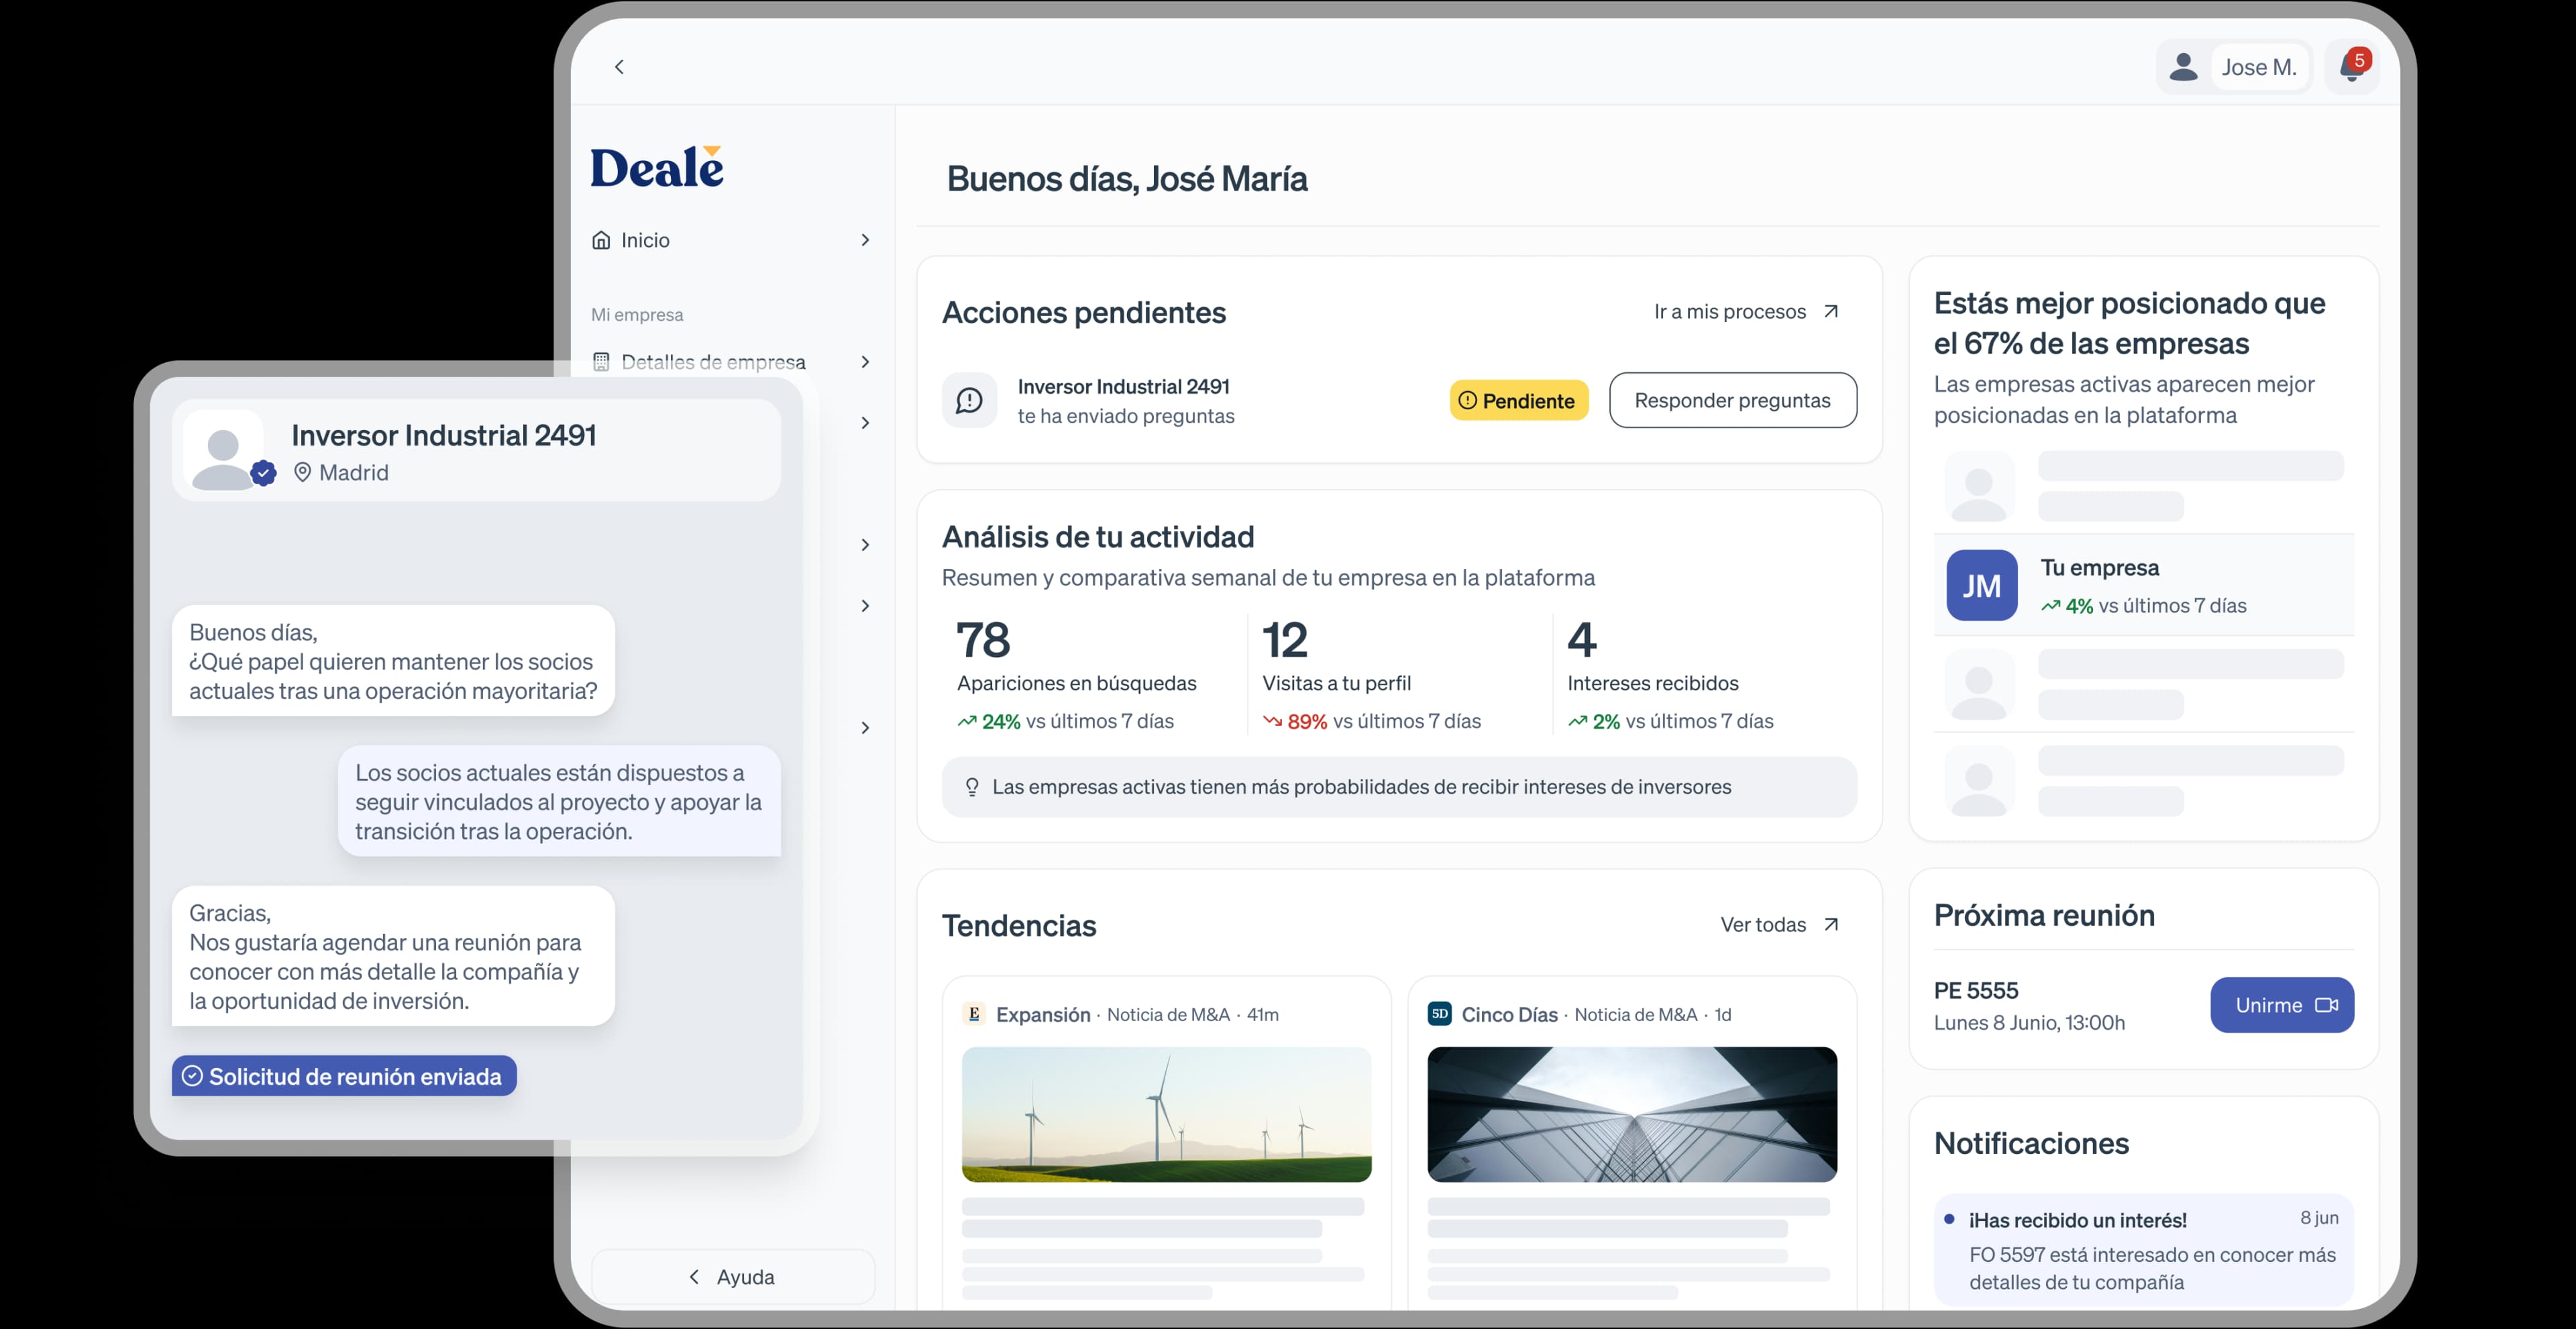
Task: Expand the sidebar chevron below Detalles de empresa
Action: pos(865,423)
